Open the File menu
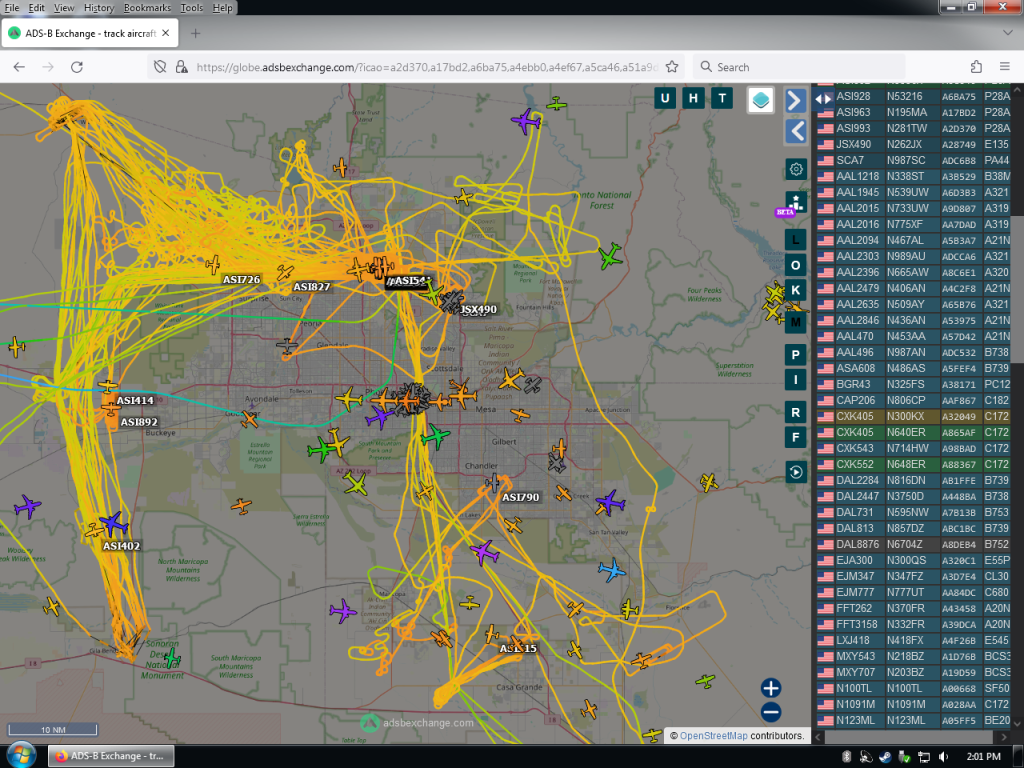 (12, 8)
